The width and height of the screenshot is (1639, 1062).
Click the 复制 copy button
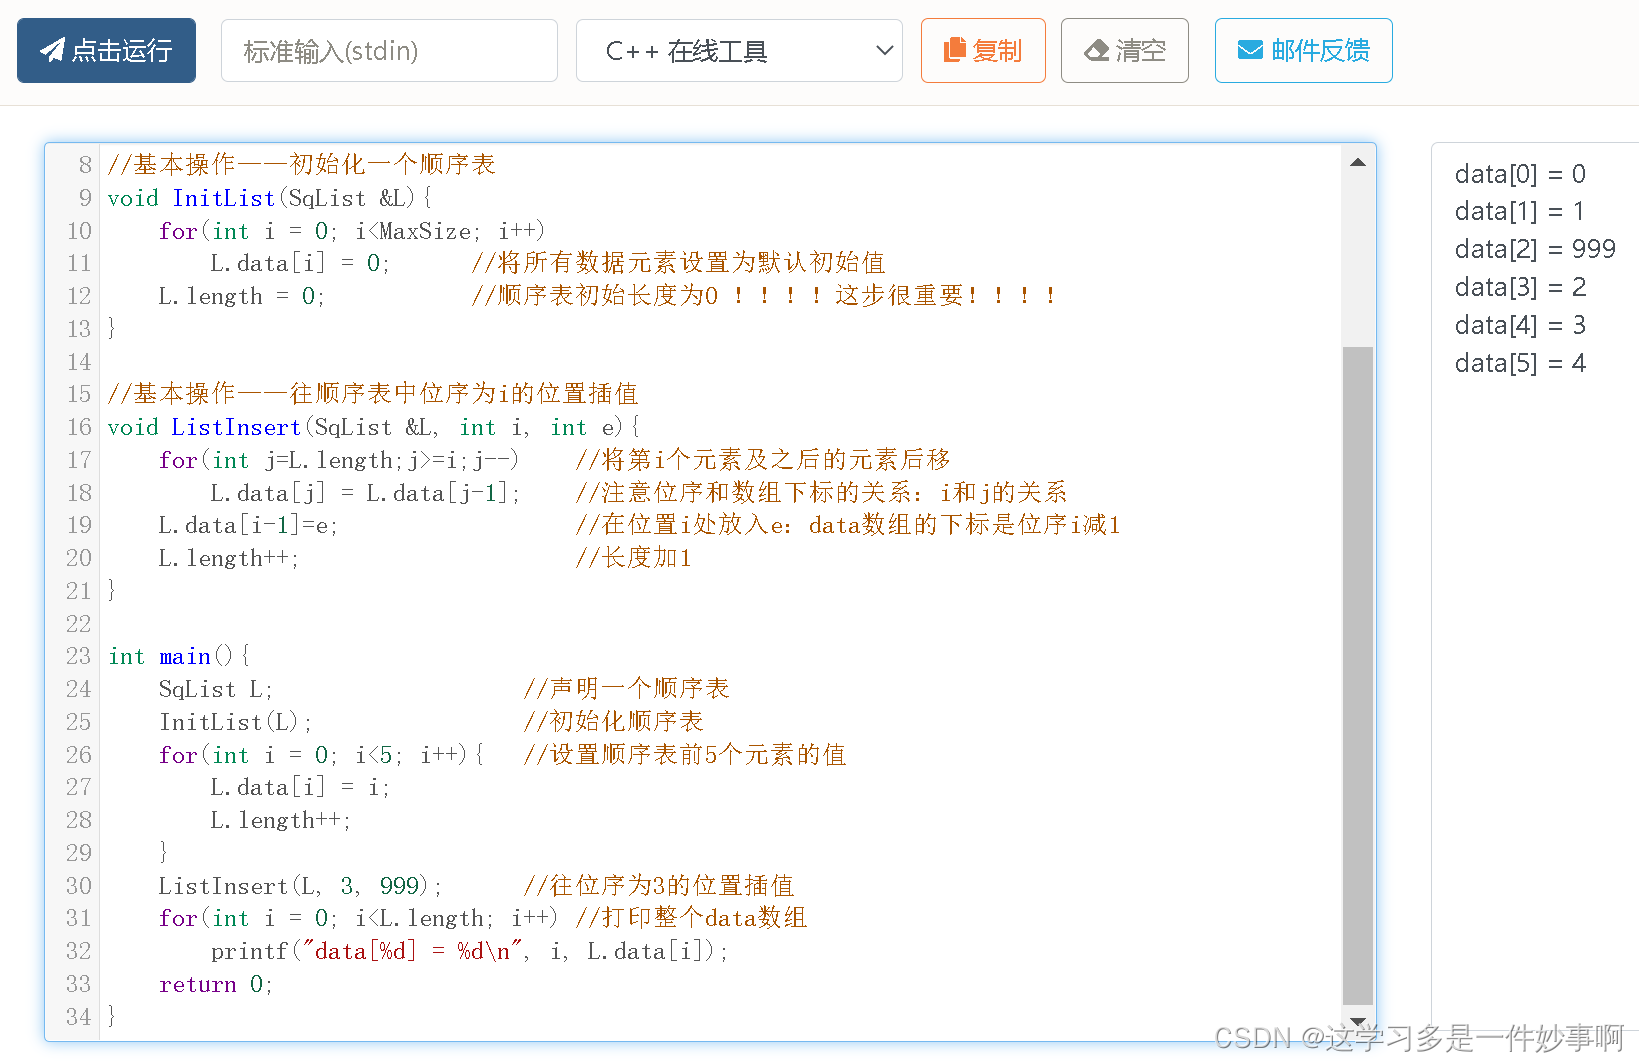[x=983, y=50]
